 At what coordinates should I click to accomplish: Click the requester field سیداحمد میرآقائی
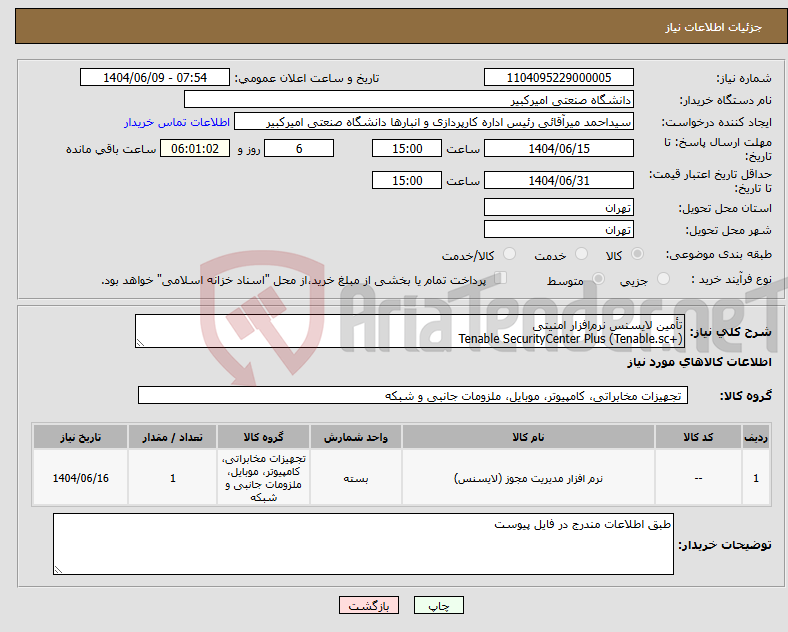coord(434,122)
